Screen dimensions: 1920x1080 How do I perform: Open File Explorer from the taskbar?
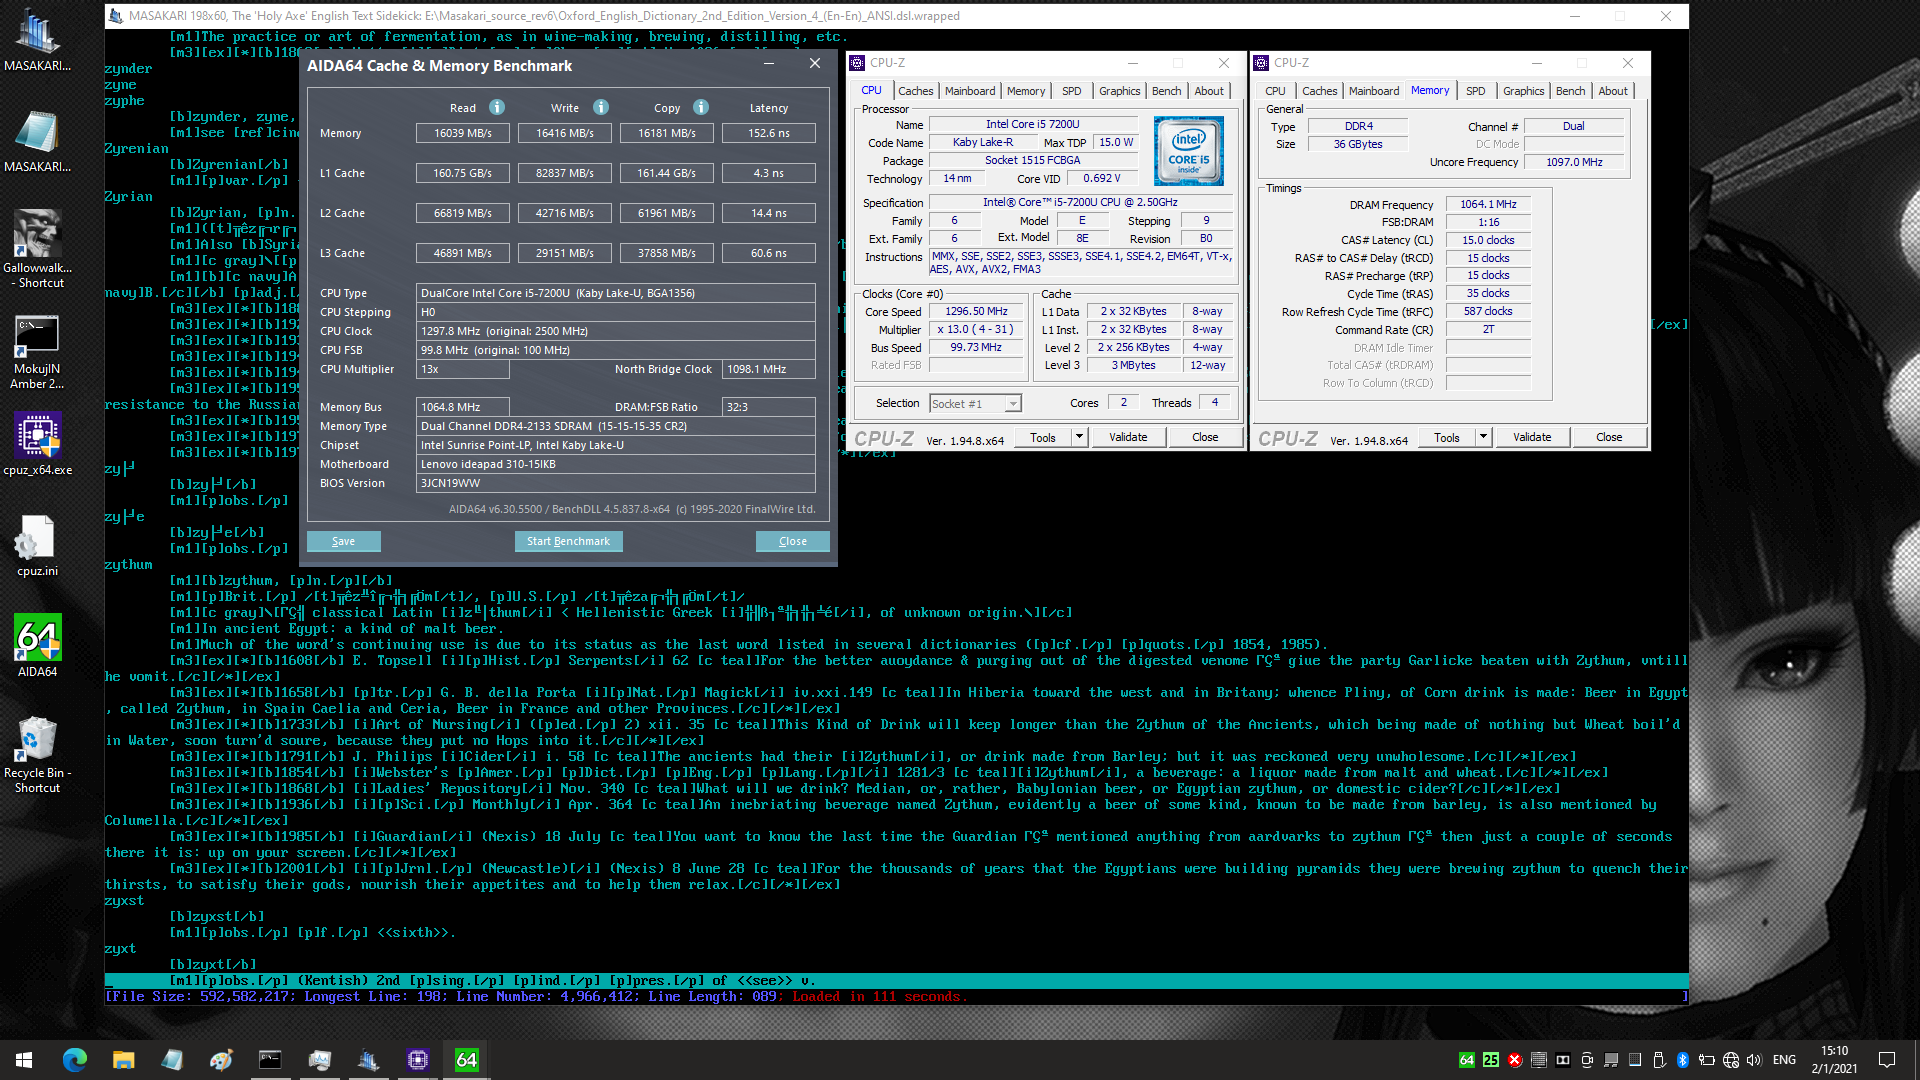123,1060
